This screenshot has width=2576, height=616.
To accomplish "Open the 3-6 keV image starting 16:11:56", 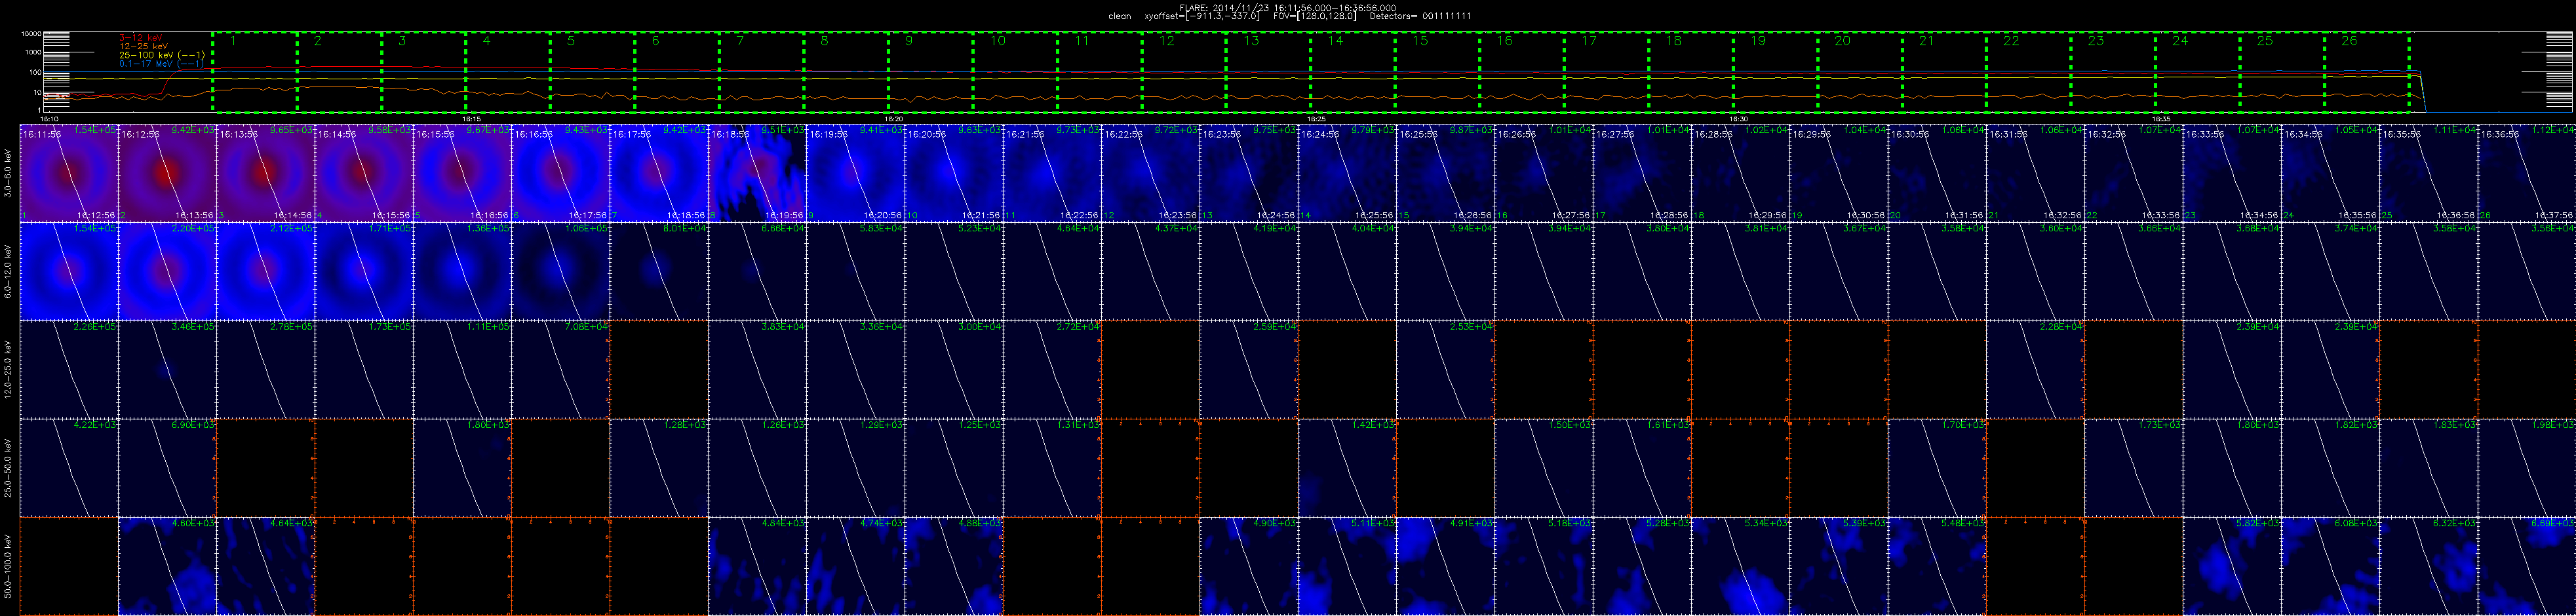I will 69,173.
